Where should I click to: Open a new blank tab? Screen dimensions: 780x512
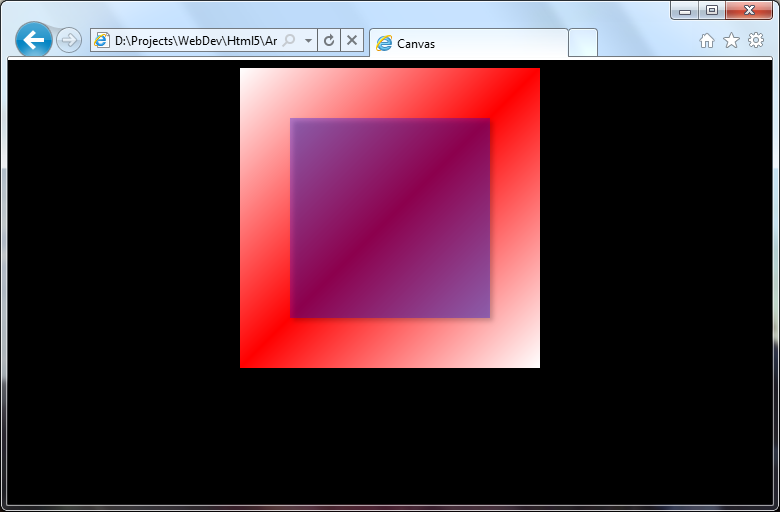click(583, 43)
